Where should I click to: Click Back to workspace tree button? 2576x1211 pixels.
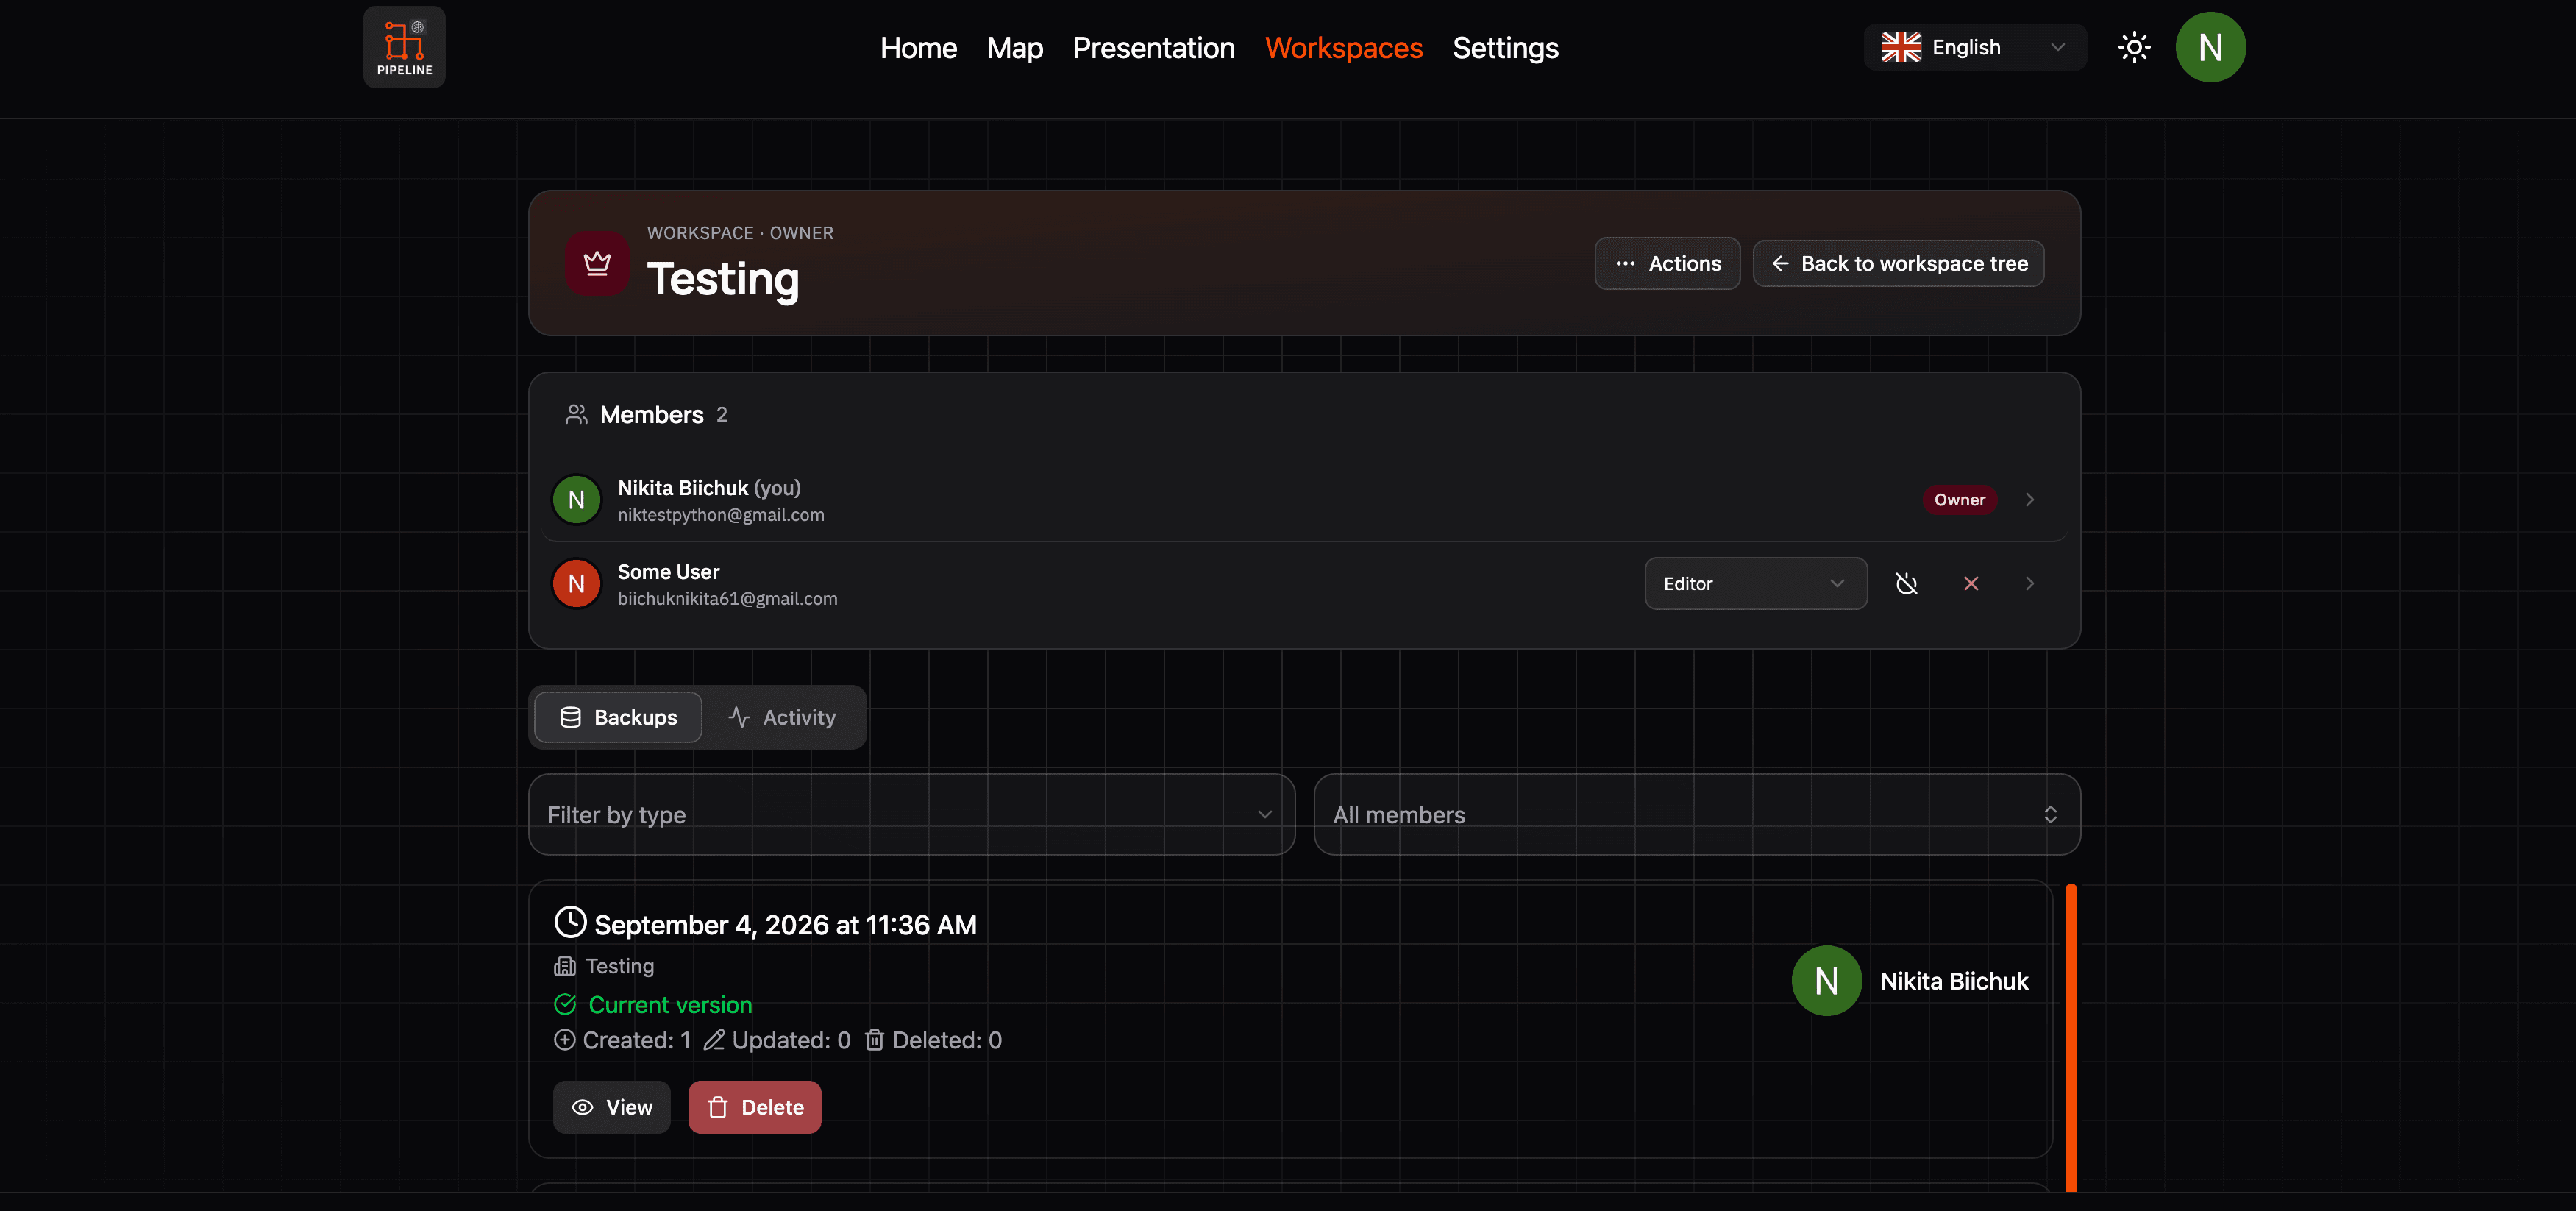[x=1898, y=263]
